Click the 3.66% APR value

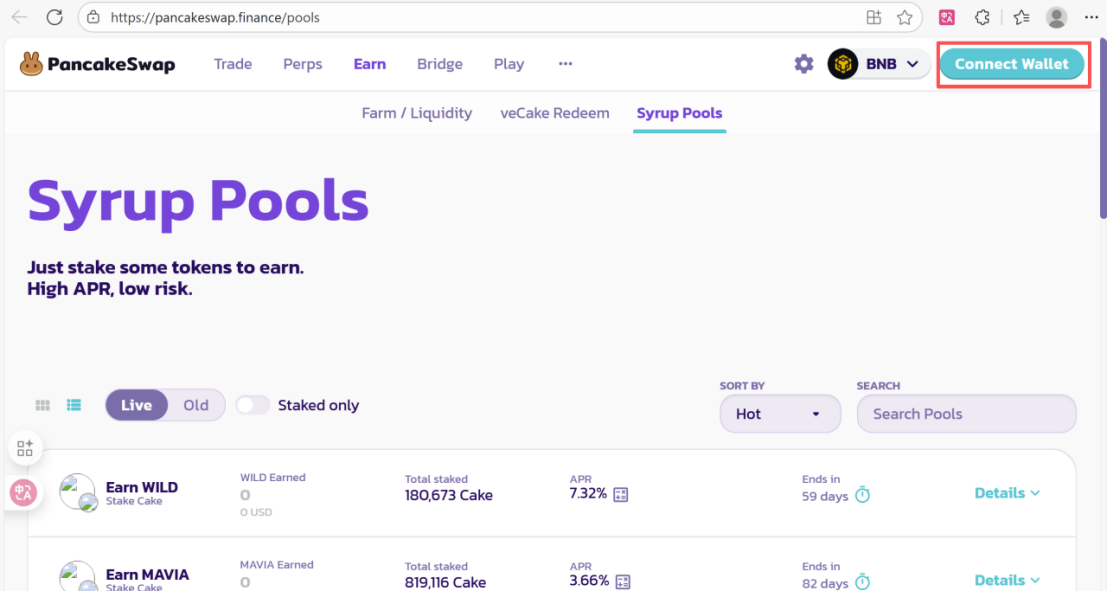coord(589,580)
